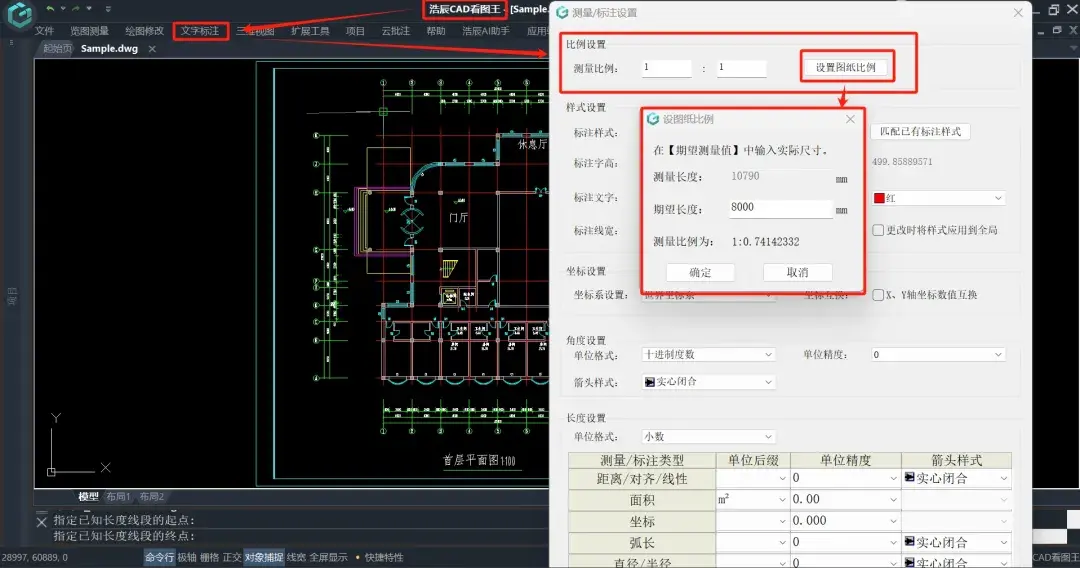Check X、Y轴坐标数值互换 checkbox

point(878,295)
